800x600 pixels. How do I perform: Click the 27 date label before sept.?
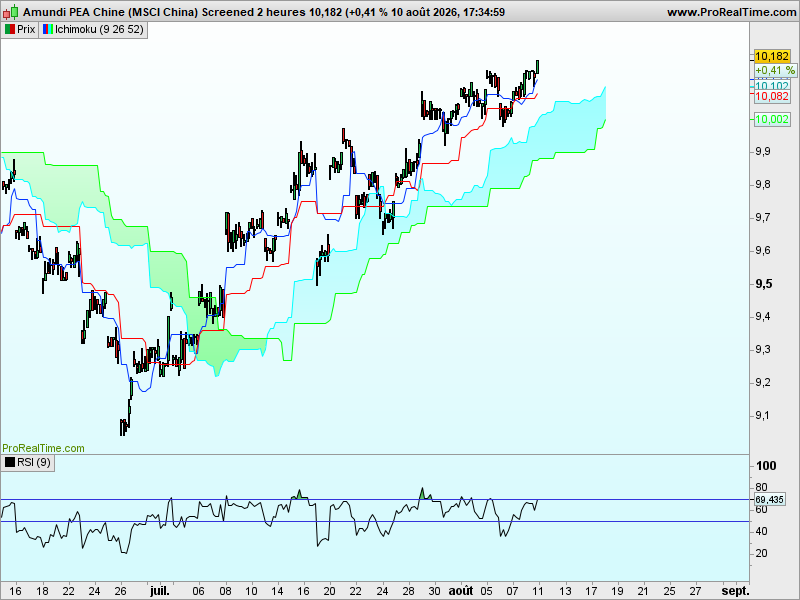pyautogui.click(x=695, y=591)
